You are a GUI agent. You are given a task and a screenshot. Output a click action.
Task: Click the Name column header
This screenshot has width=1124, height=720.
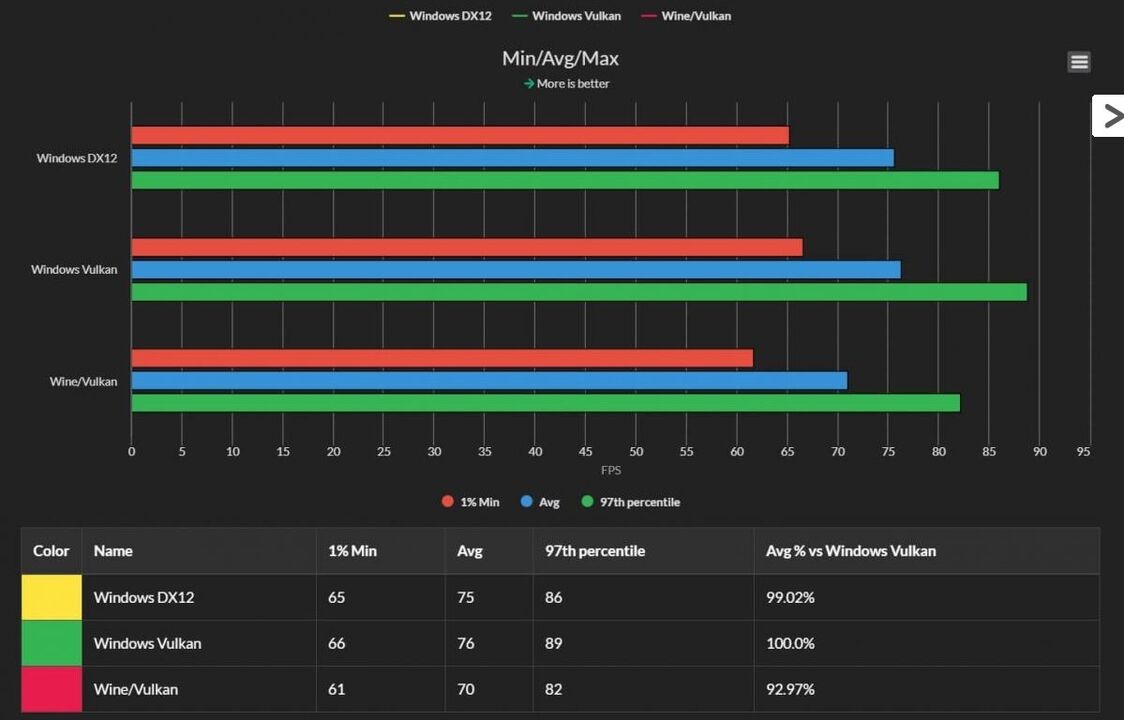[x=199, y=551]
